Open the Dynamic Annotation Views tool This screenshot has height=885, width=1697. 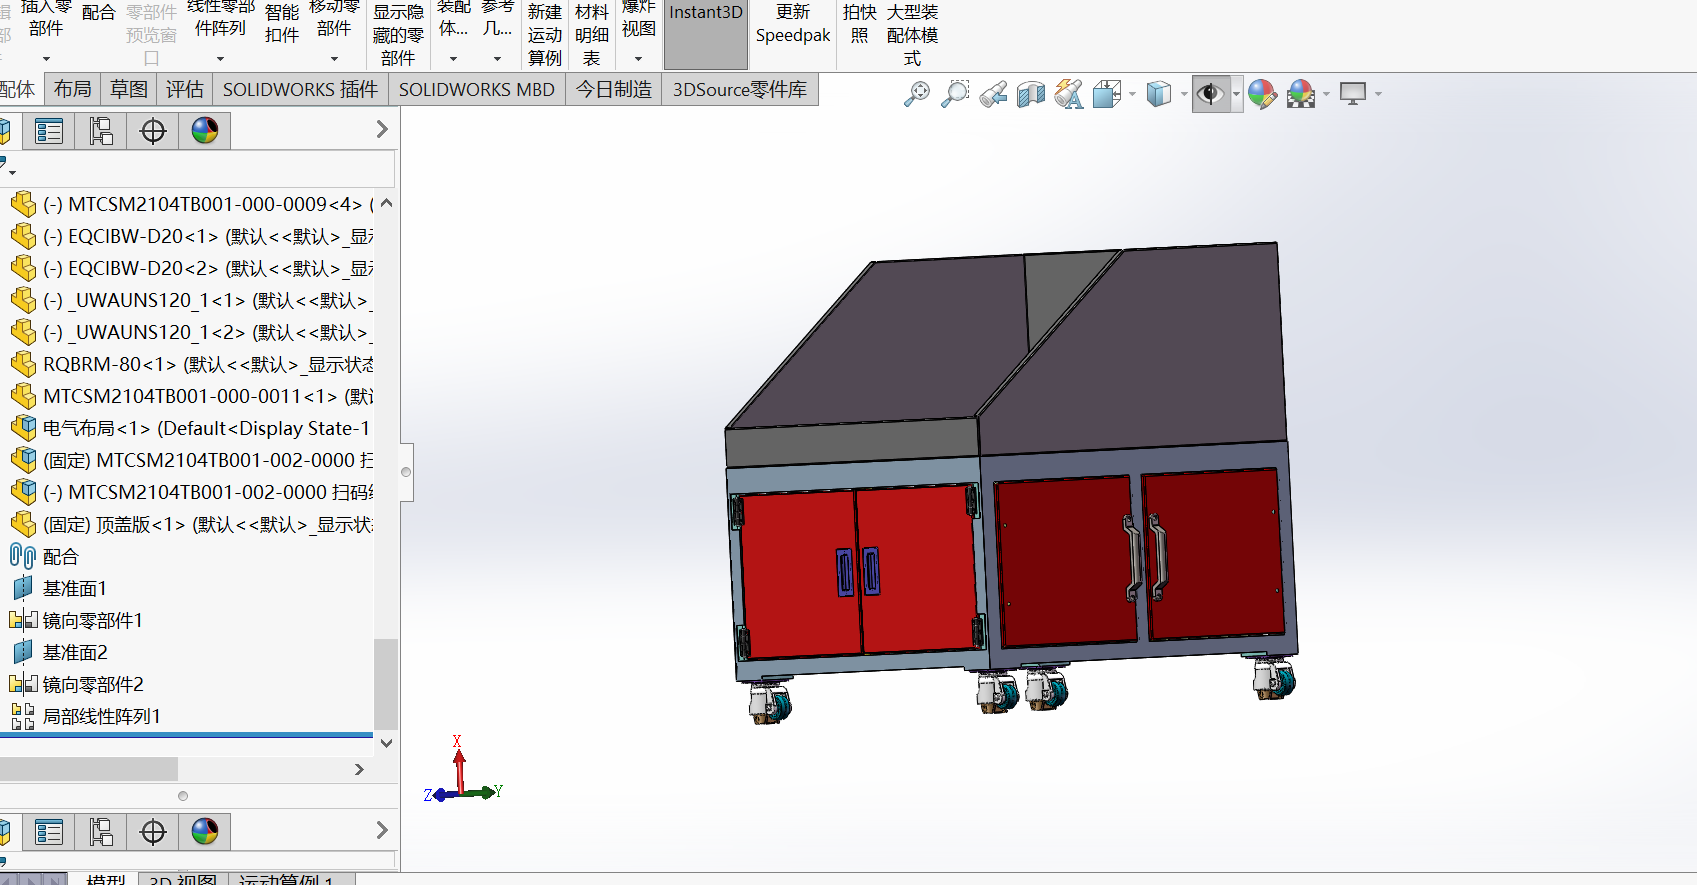pyautogui.click(x=1069, y=94)
